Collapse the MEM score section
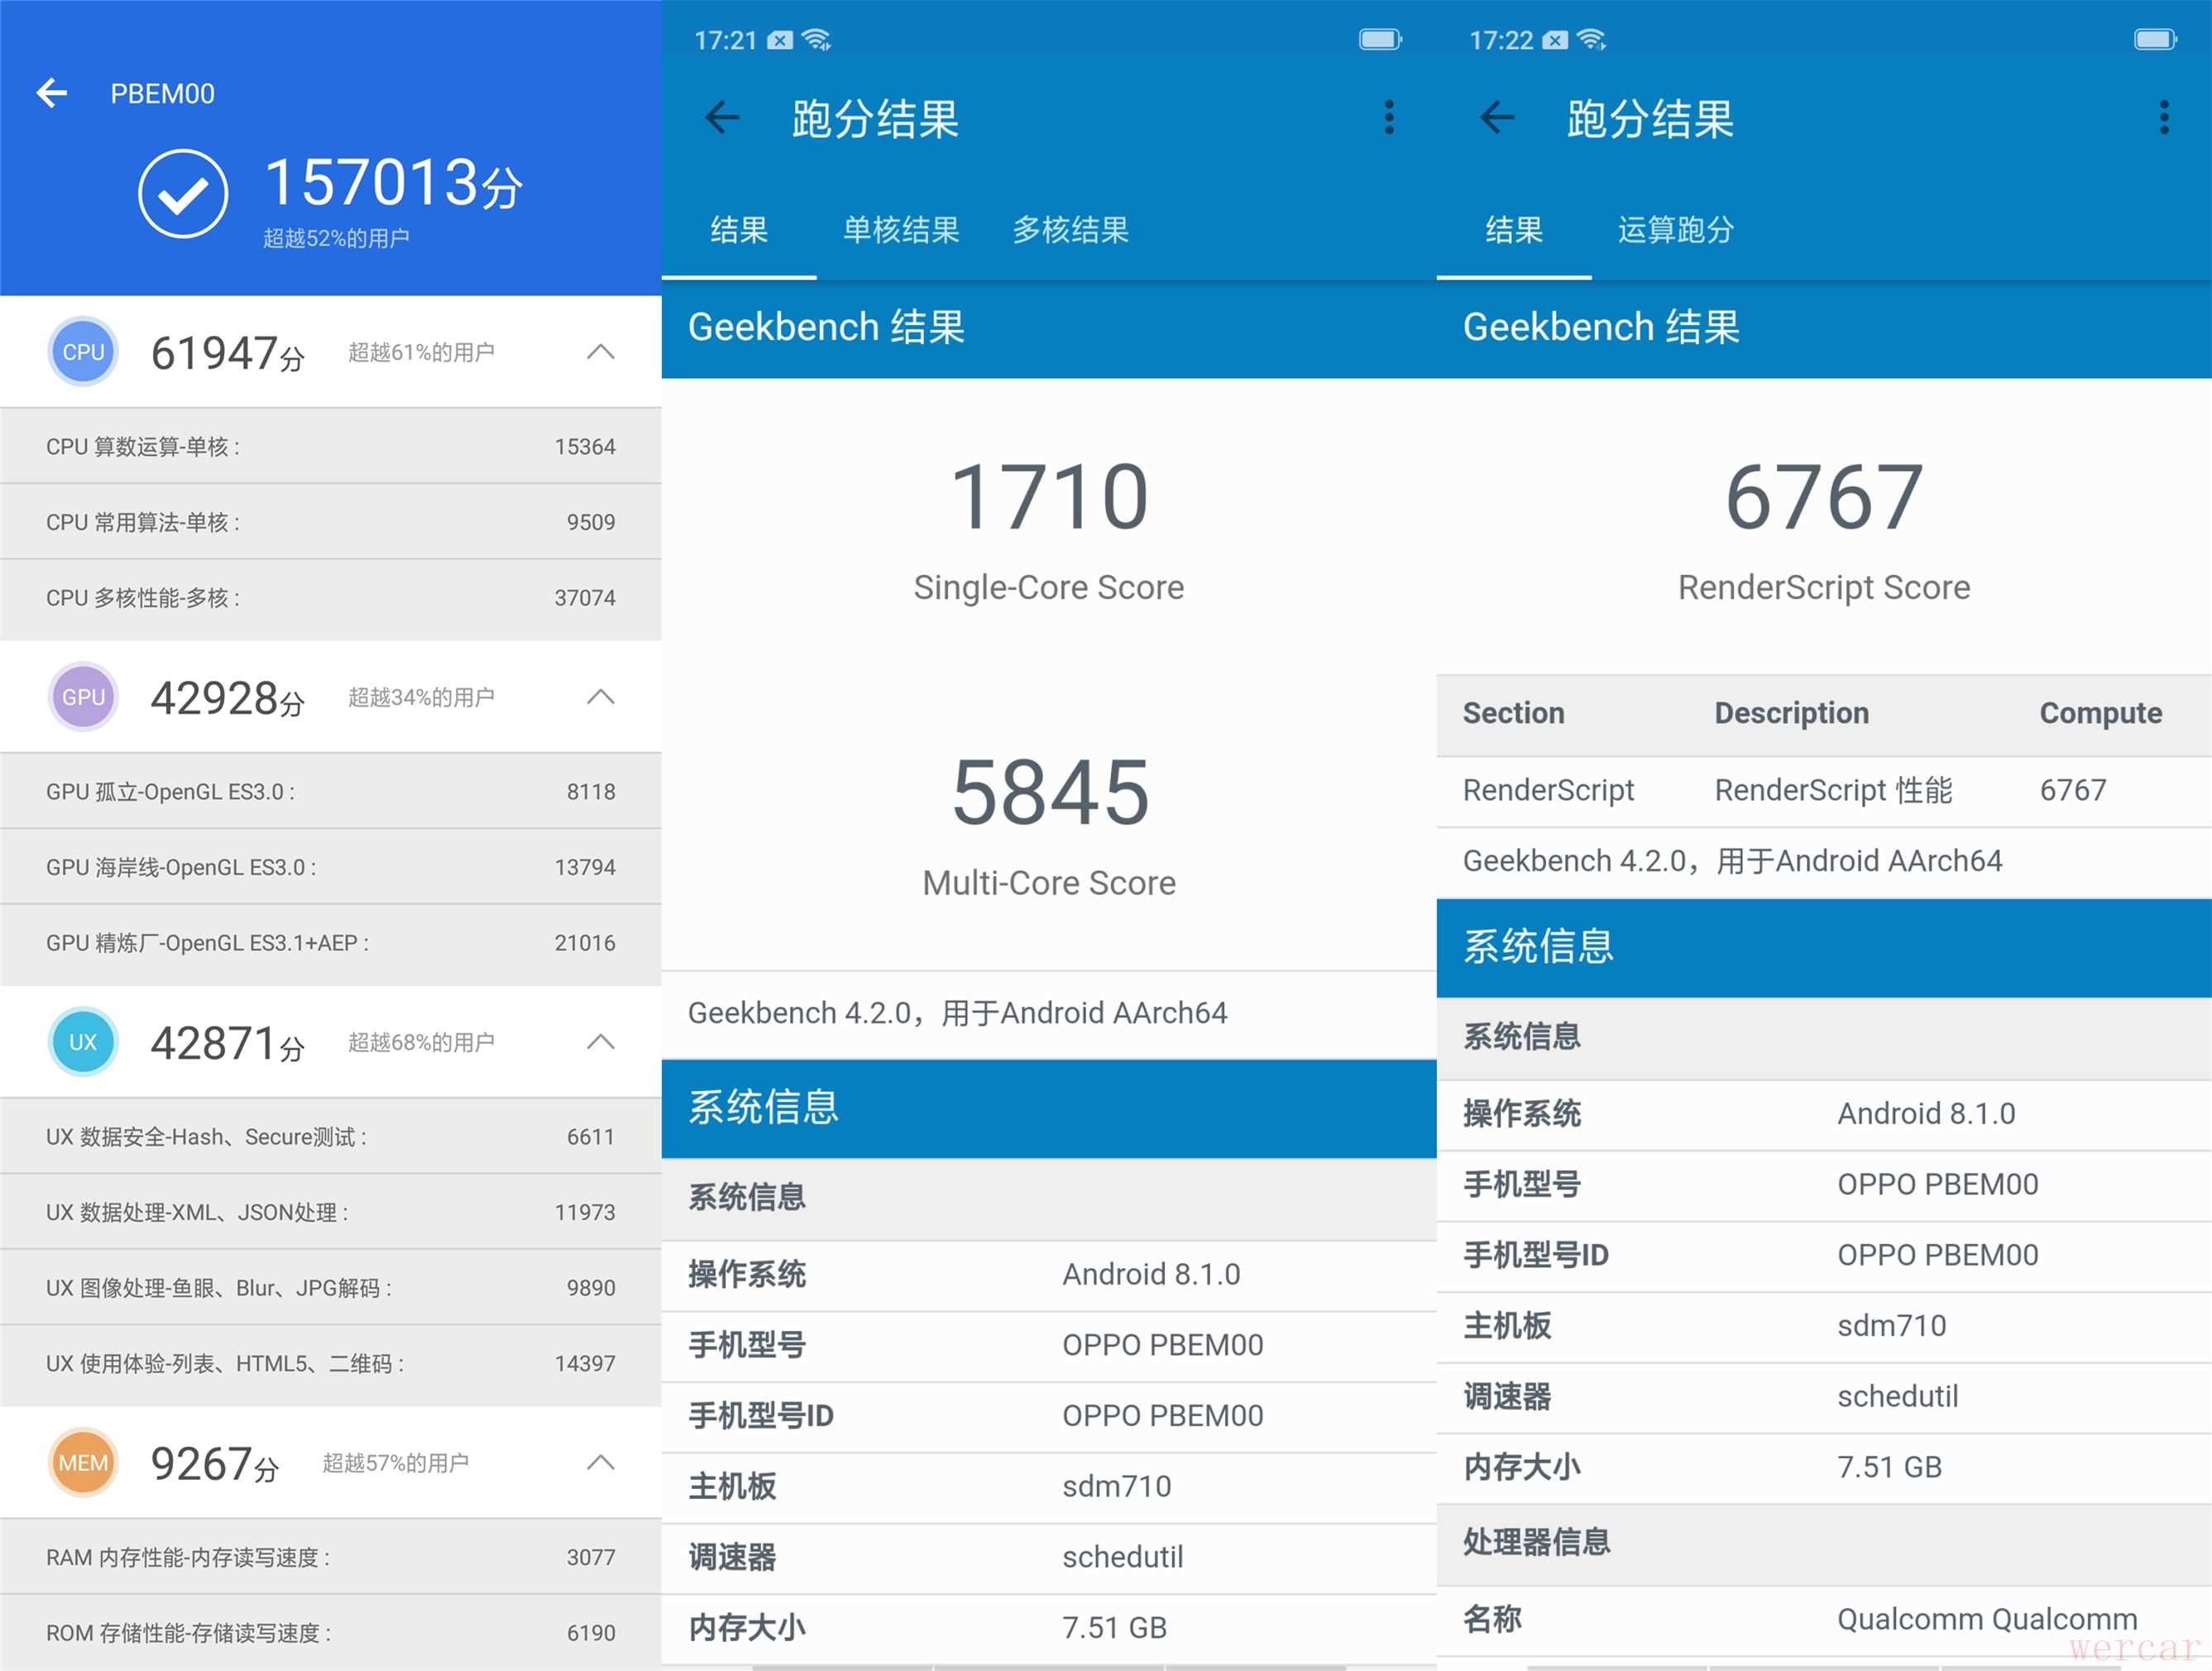The height and width of the screenshot is (1671, 2212). click(x=600, y=1463)
